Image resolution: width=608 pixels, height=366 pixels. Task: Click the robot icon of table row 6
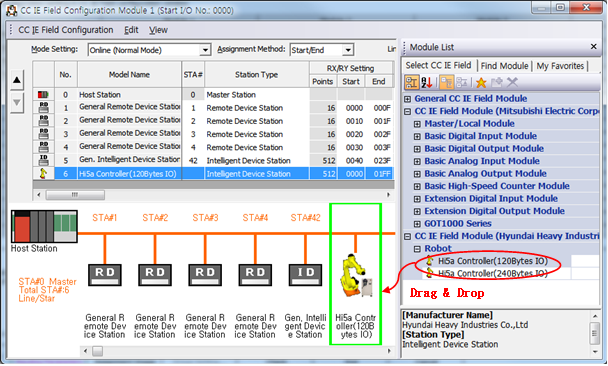[43, 173]
